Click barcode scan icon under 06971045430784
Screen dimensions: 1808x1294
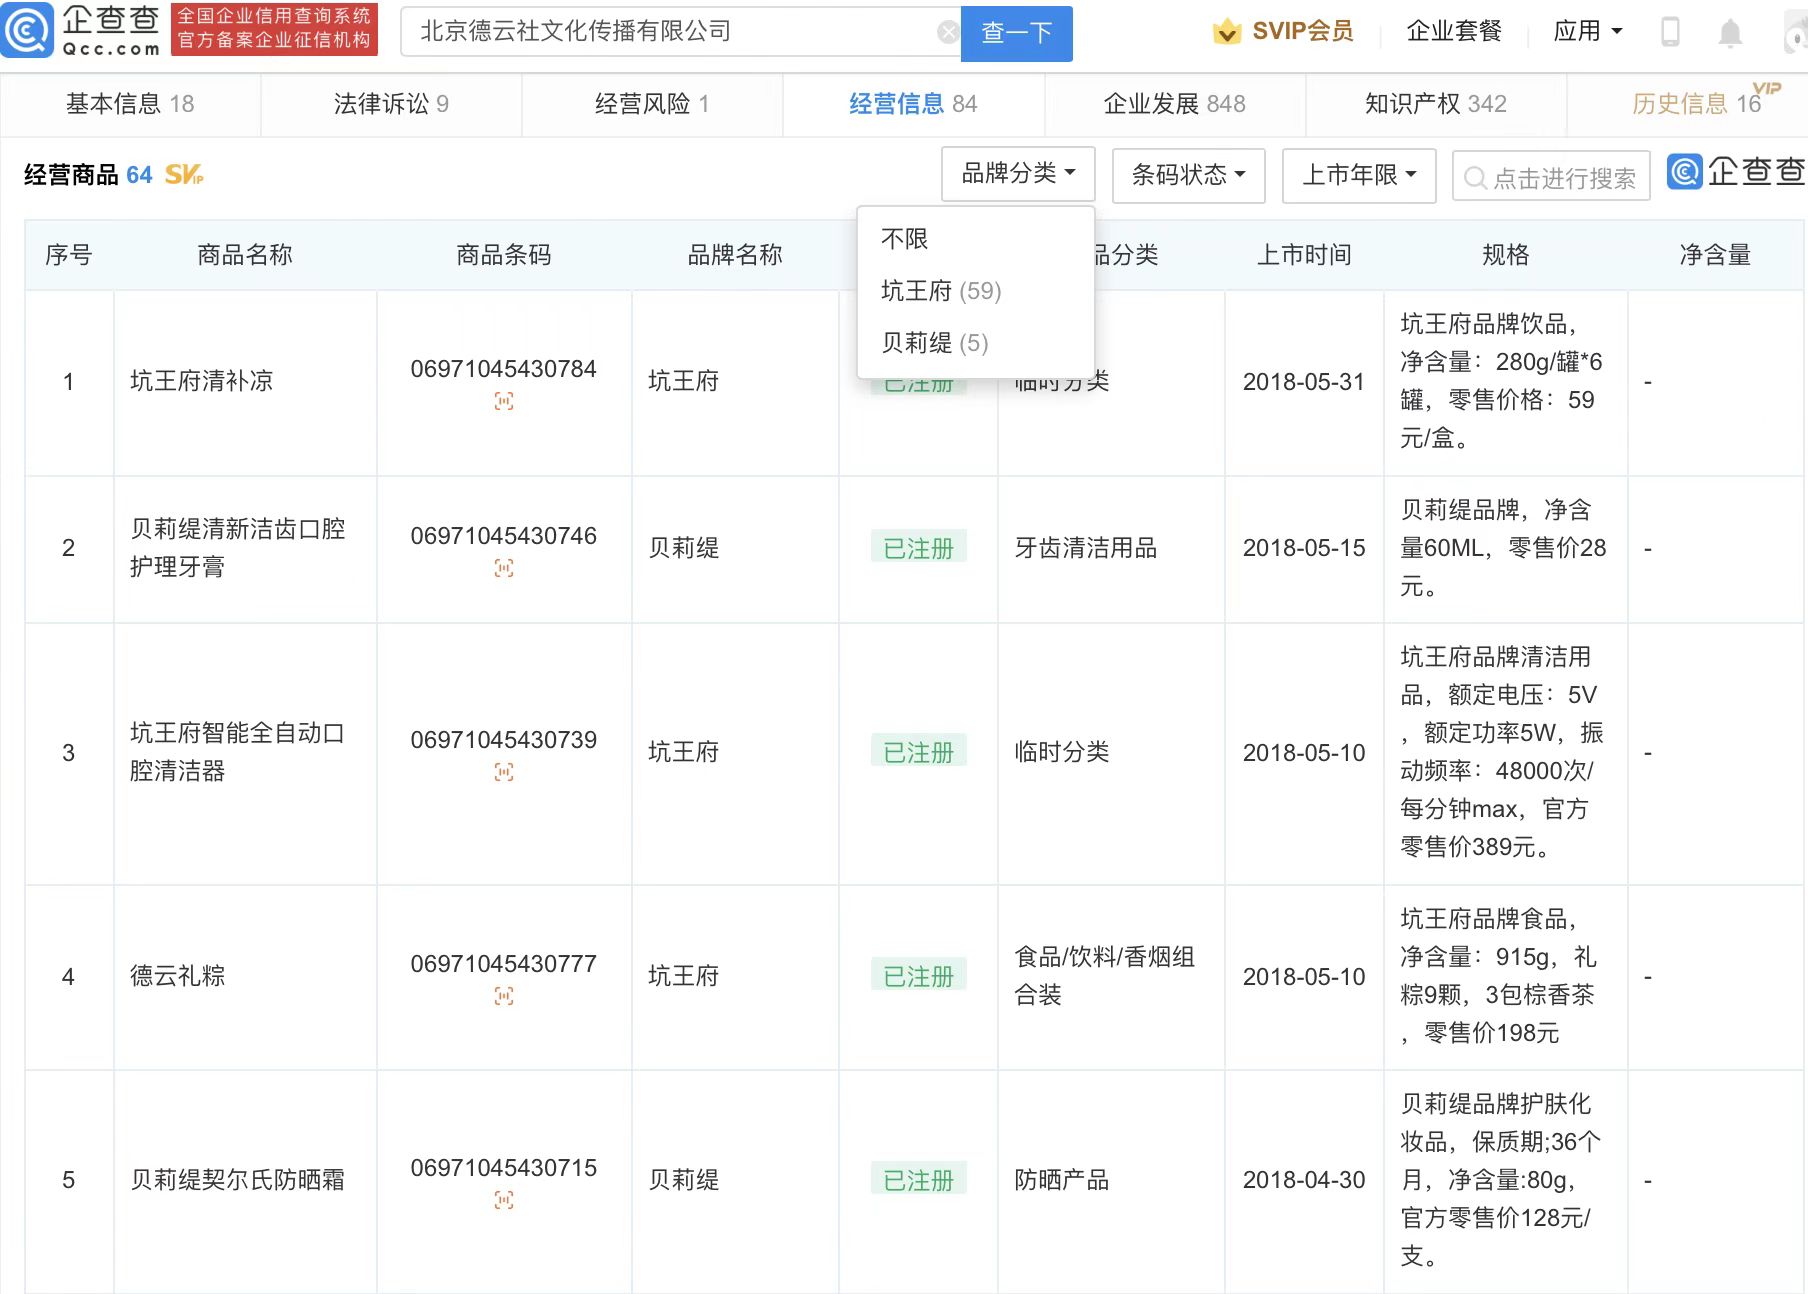point(504,402)
